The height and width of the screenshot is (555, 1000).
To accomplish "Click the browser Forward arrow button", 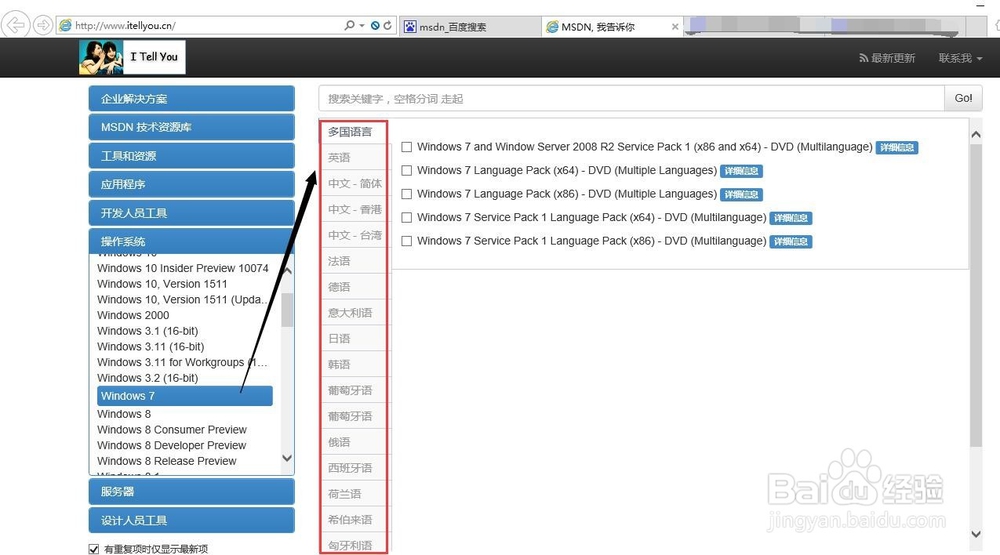I will click(43, 26).
